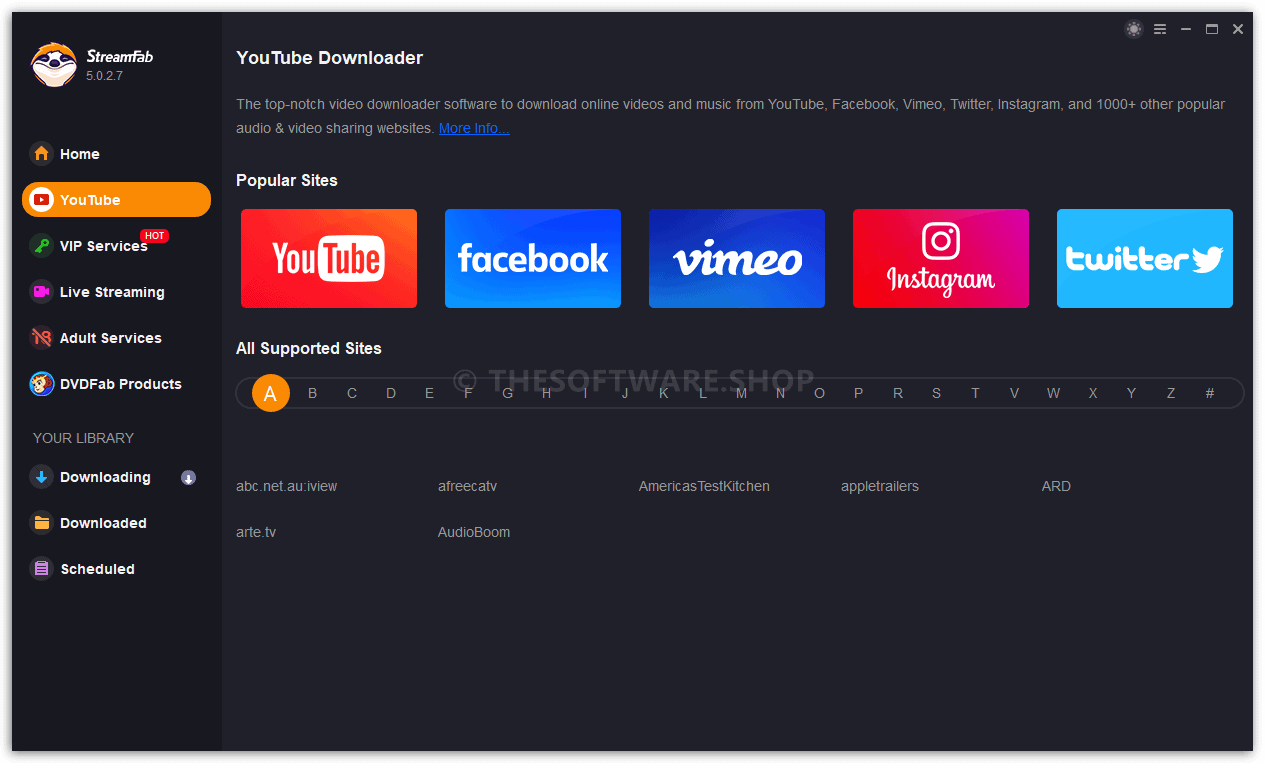This screenshot has height=763, width=1265.
Task: Select letter R in site index
Action: (x=898, y=393)
